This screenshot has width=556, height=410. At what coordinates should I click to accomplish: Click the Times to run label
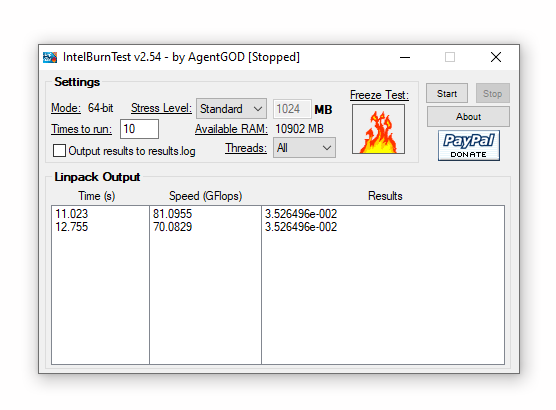coord(82,129)
